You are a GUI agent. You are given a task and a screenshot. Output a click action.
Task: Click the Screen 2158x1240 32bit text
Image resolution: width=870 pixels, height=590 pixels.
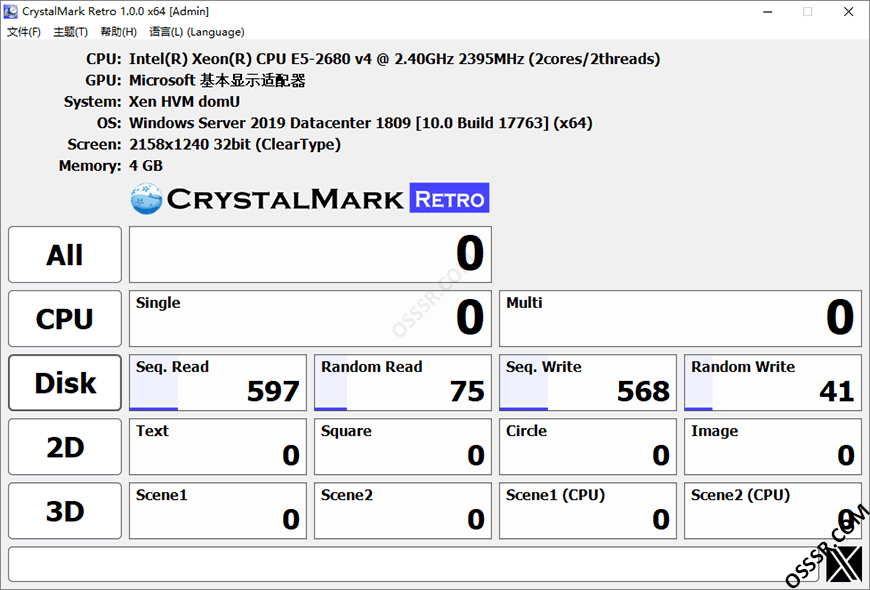tap(235, 144)
